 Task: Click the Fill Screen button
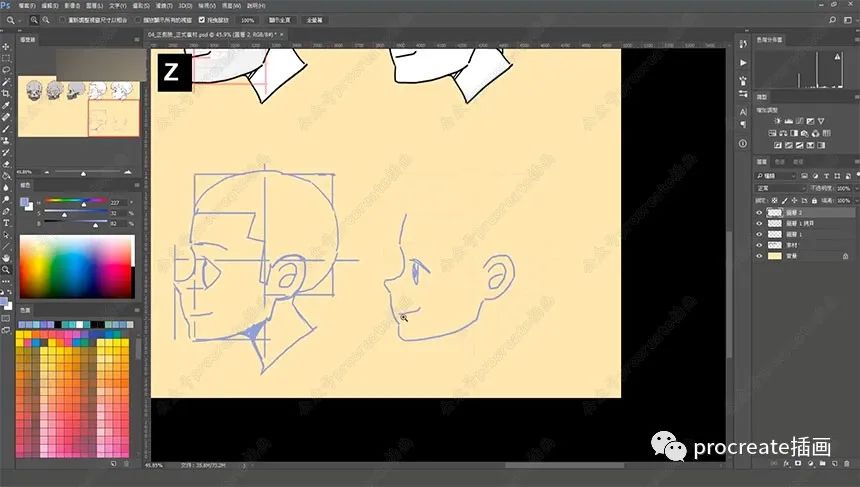(x=314, y=19)
